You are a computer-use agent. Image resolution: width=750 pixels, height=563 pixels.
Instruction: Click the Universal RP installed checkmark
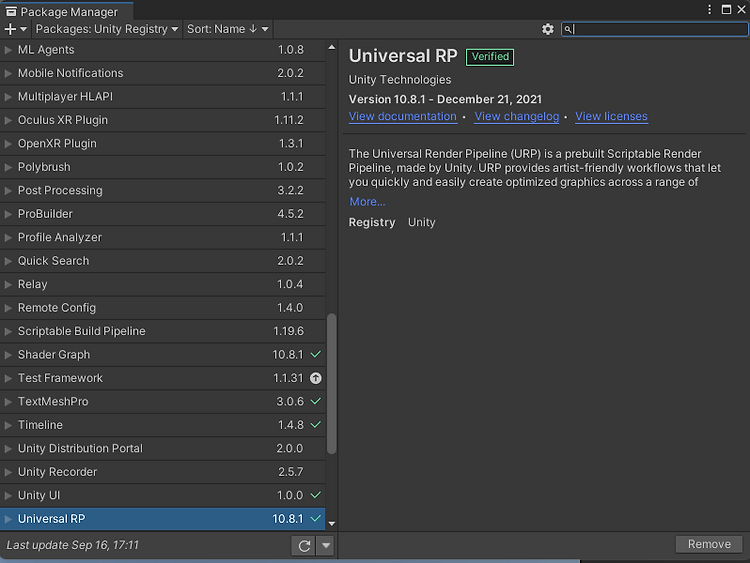point(316,519)
